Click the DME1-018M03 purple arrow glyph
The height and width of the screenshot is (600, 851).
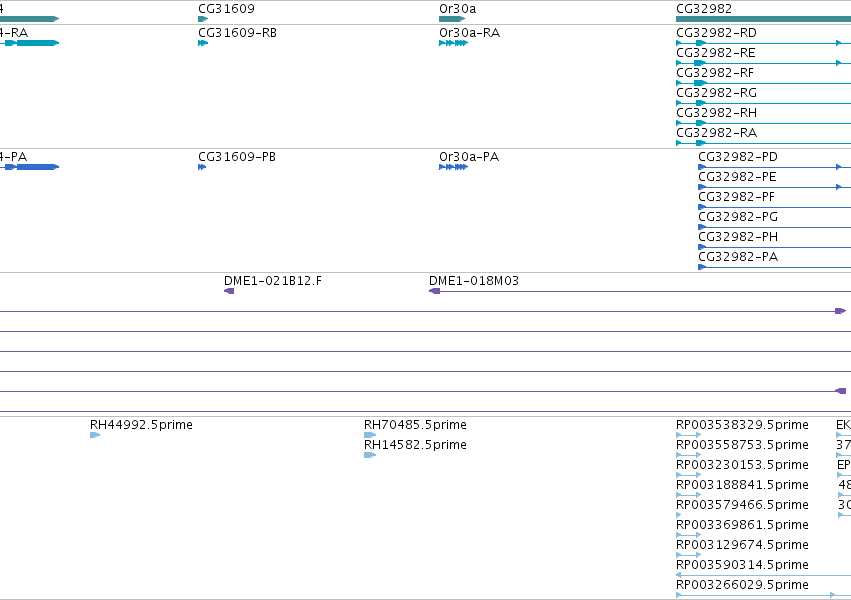(434, 291)
